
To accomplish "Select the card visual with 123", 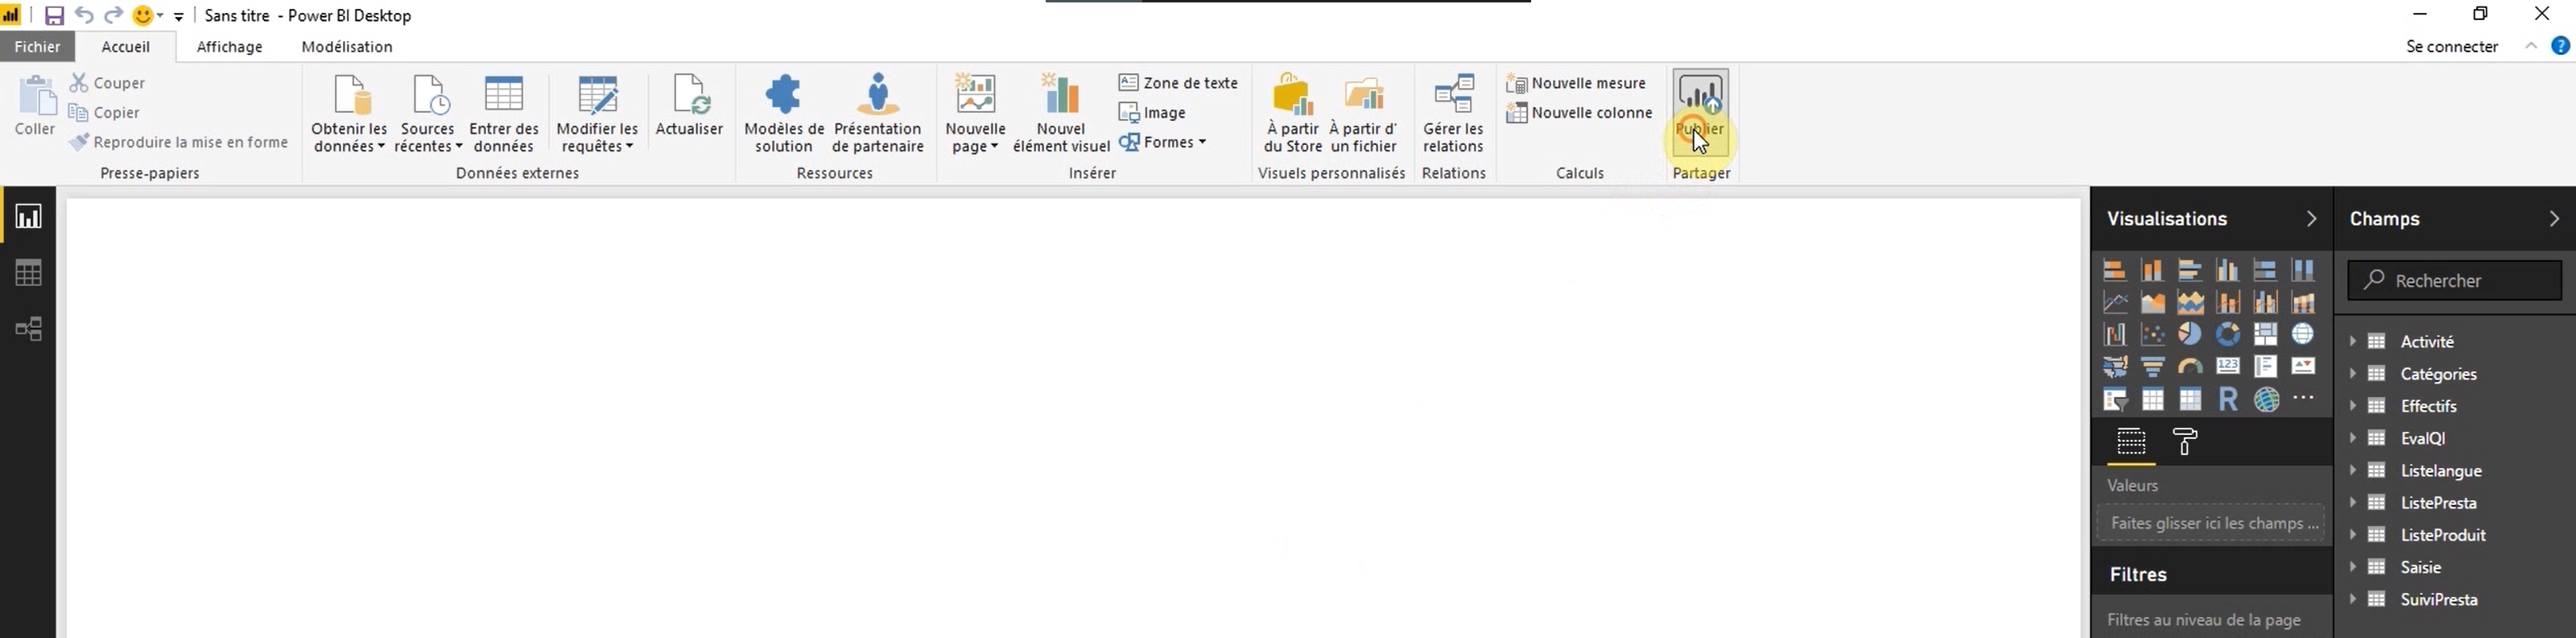I will pos(2228,367).
